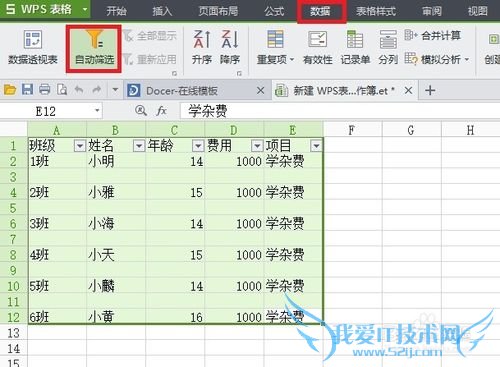Open the name box dropdown arrow

click(x=97, y=110)
